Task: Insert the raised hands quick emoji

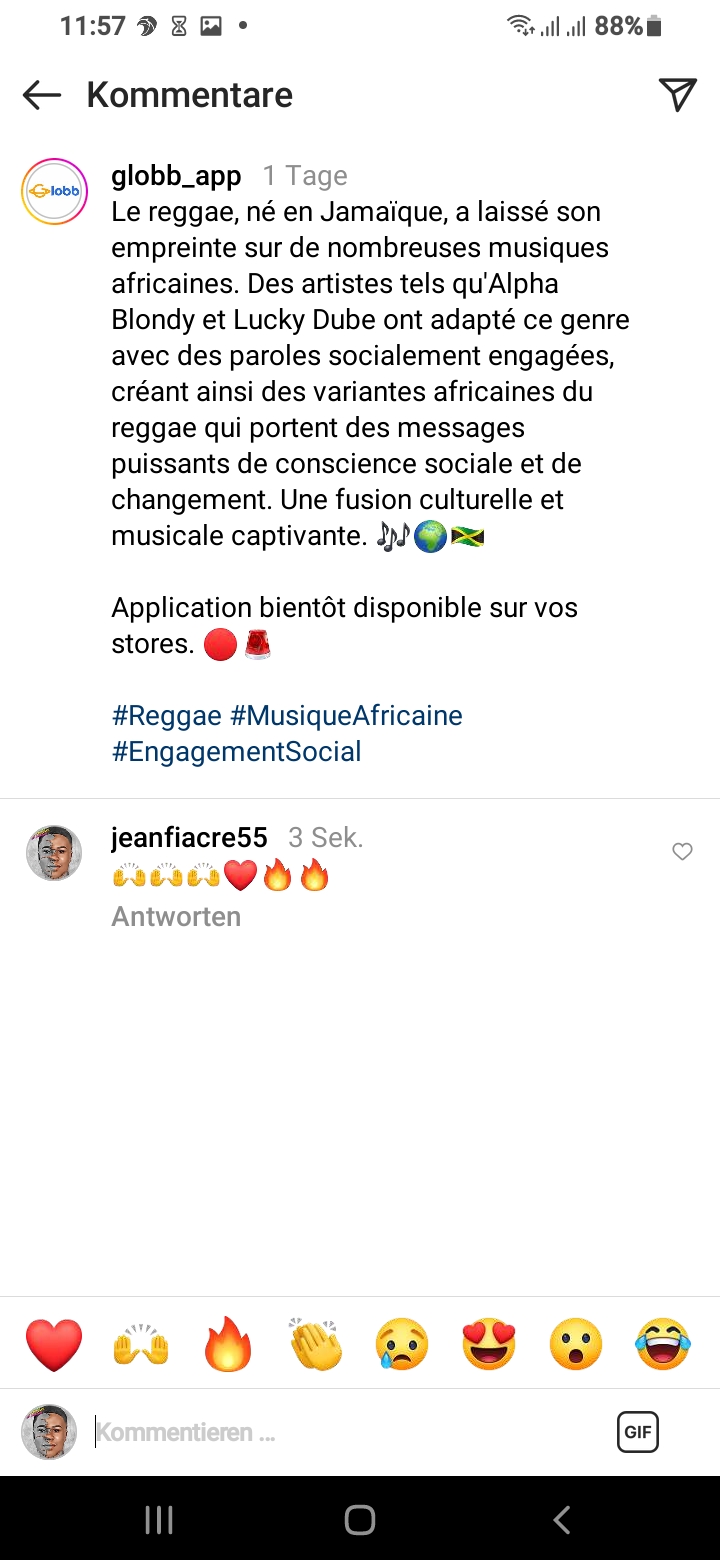Action: (x=141, y=1344)
